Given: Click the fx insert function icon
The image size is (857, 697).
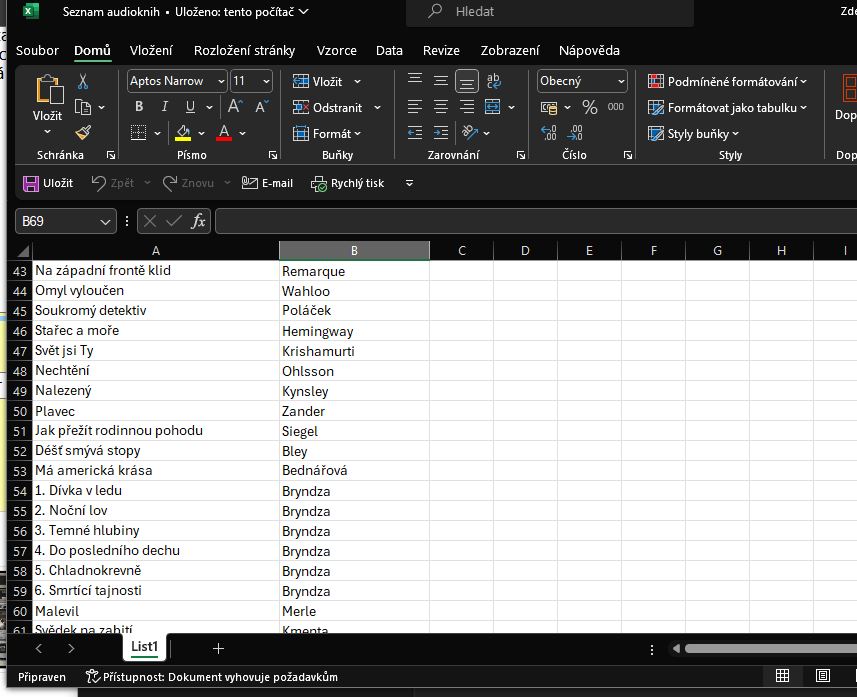Looking at the screenshot, I should click(198, 221).
